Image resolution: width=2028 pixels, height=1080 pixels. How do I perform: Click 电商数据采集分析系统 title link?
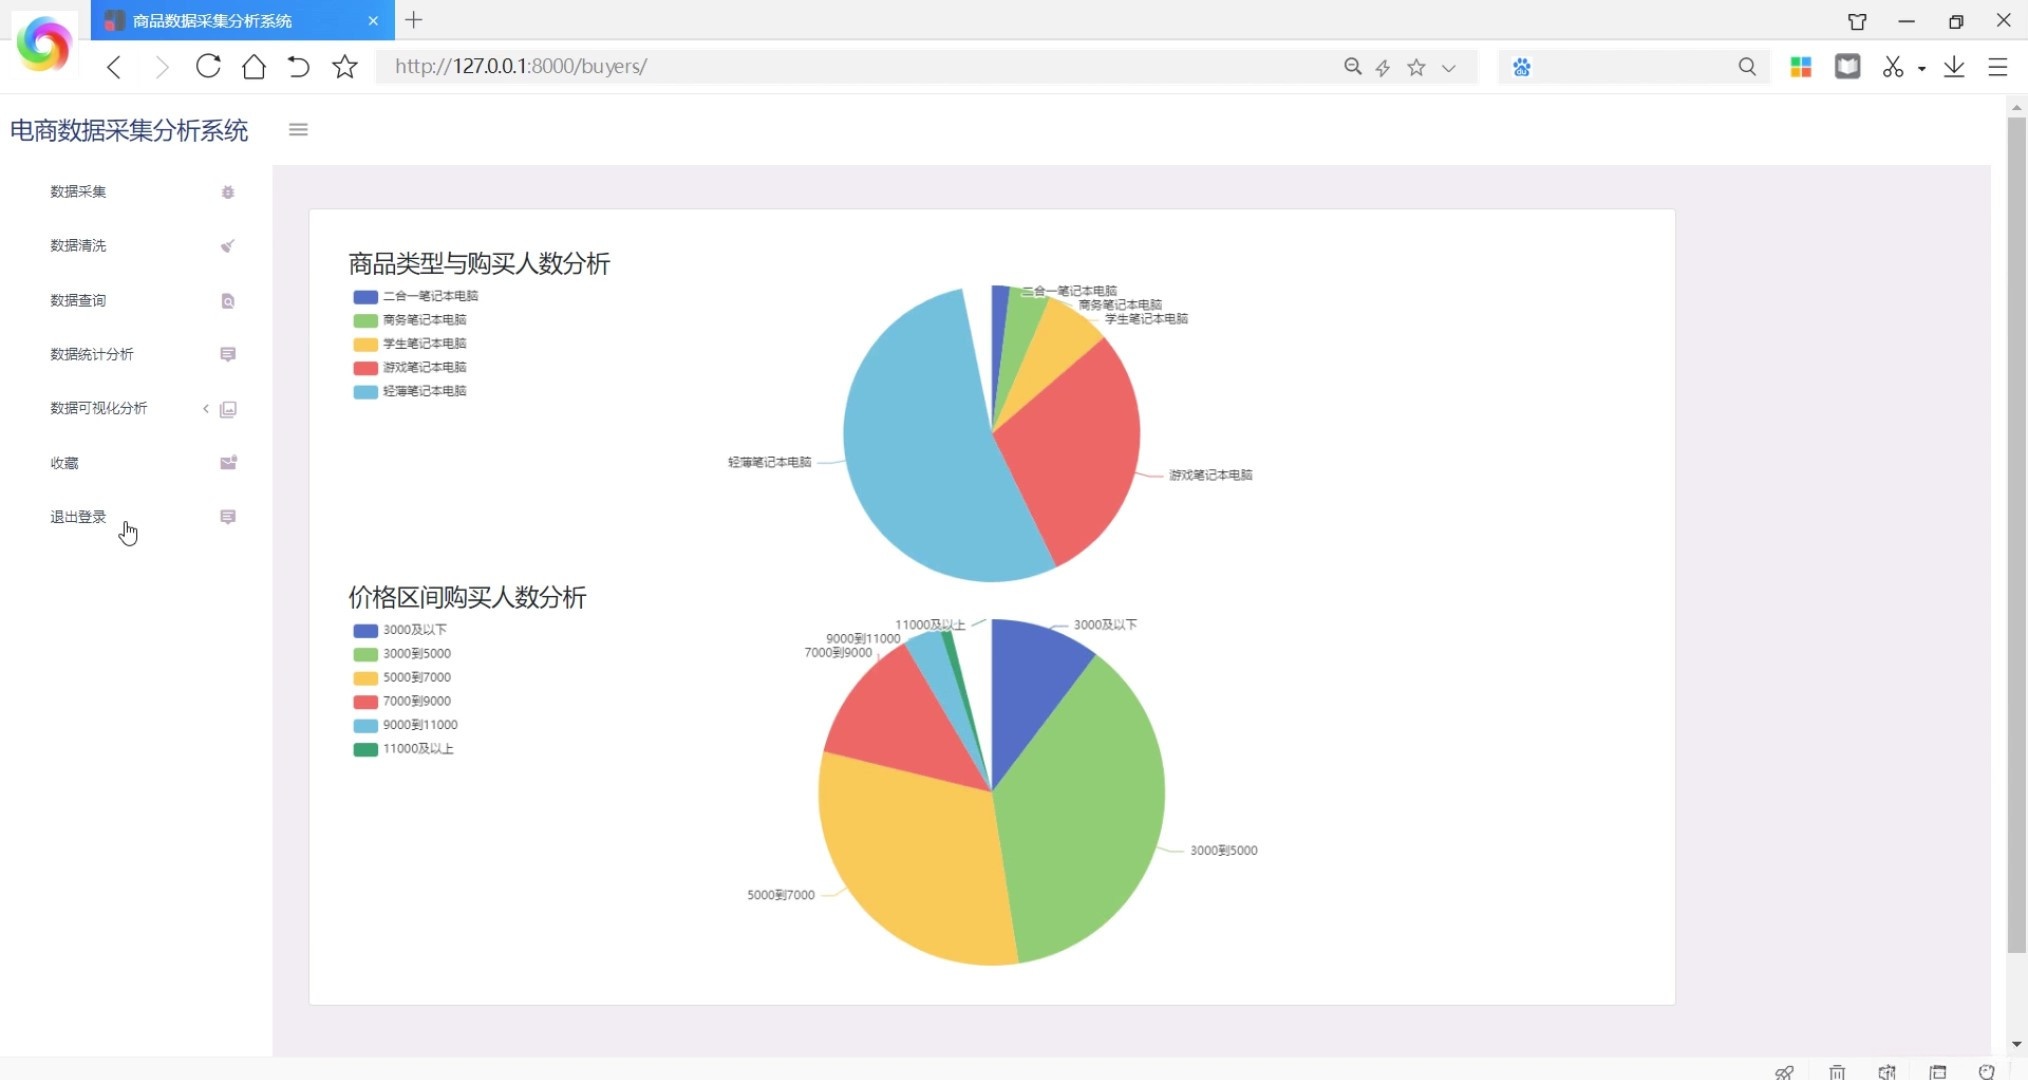pos(129,130)
